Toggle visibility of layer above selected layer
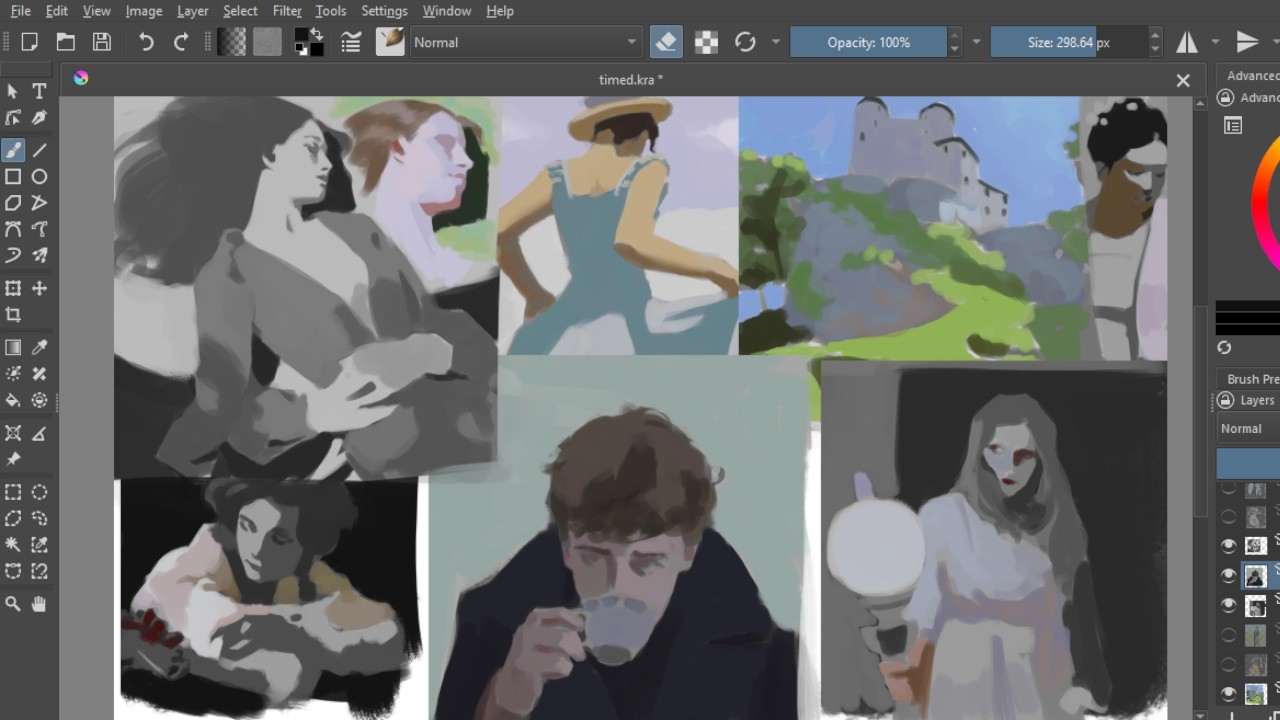 (1229, 545)
